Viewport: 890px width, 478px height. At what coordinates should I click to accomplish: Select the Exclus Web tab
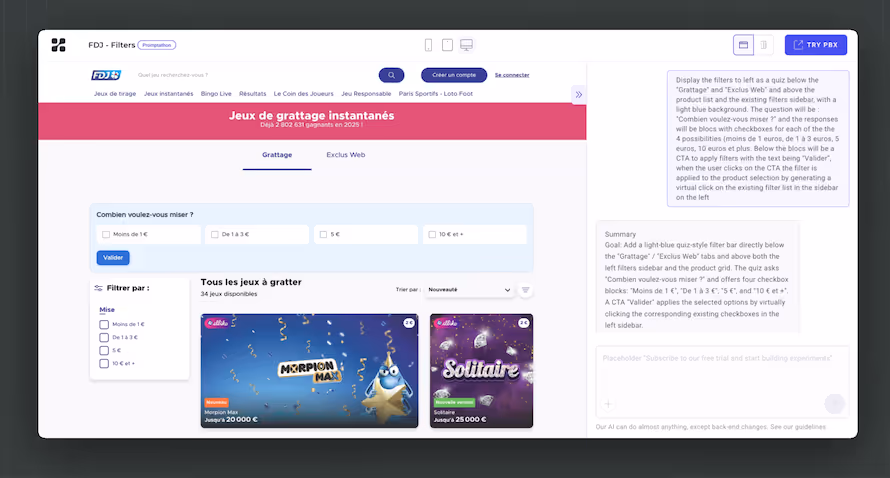[346, 155]
